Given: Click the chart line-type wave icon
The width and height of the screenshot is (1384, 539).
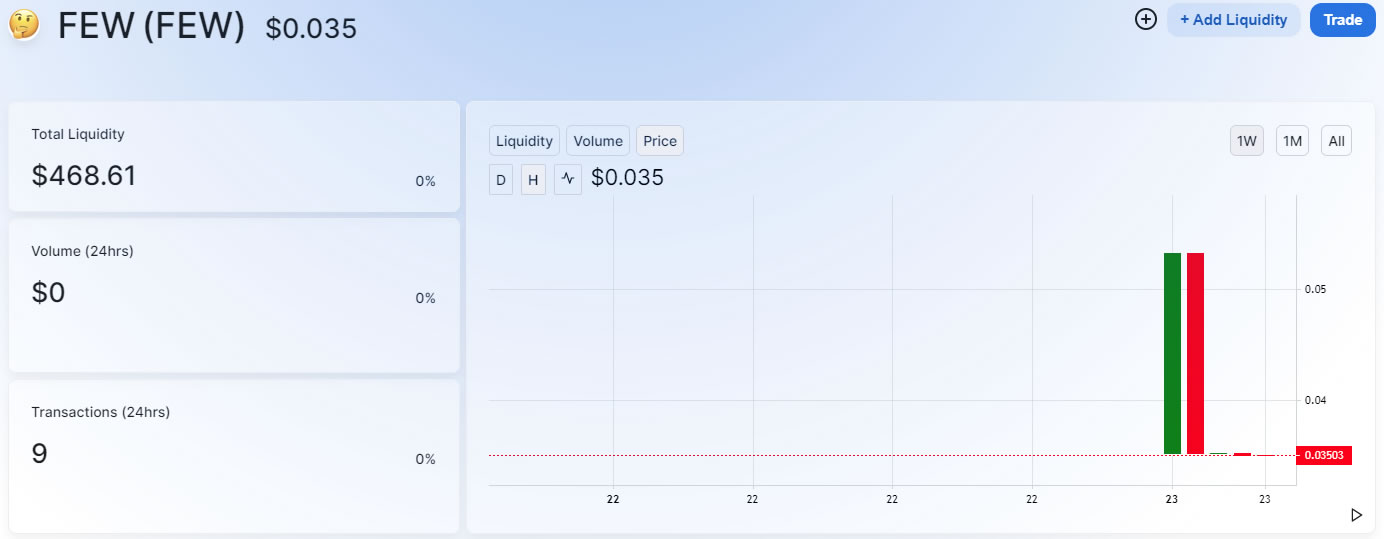Looking at the screenshot, I should [568, 180].
